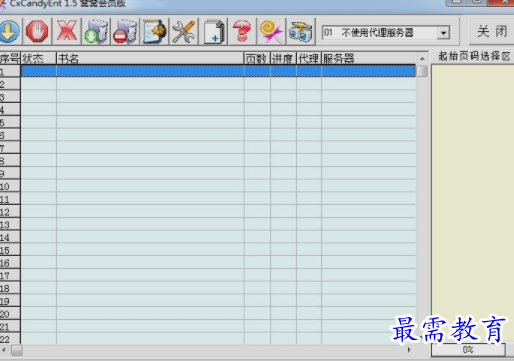
Task: Click the horizontal scrollbar right arrow
Action: [x=409, y=350]
